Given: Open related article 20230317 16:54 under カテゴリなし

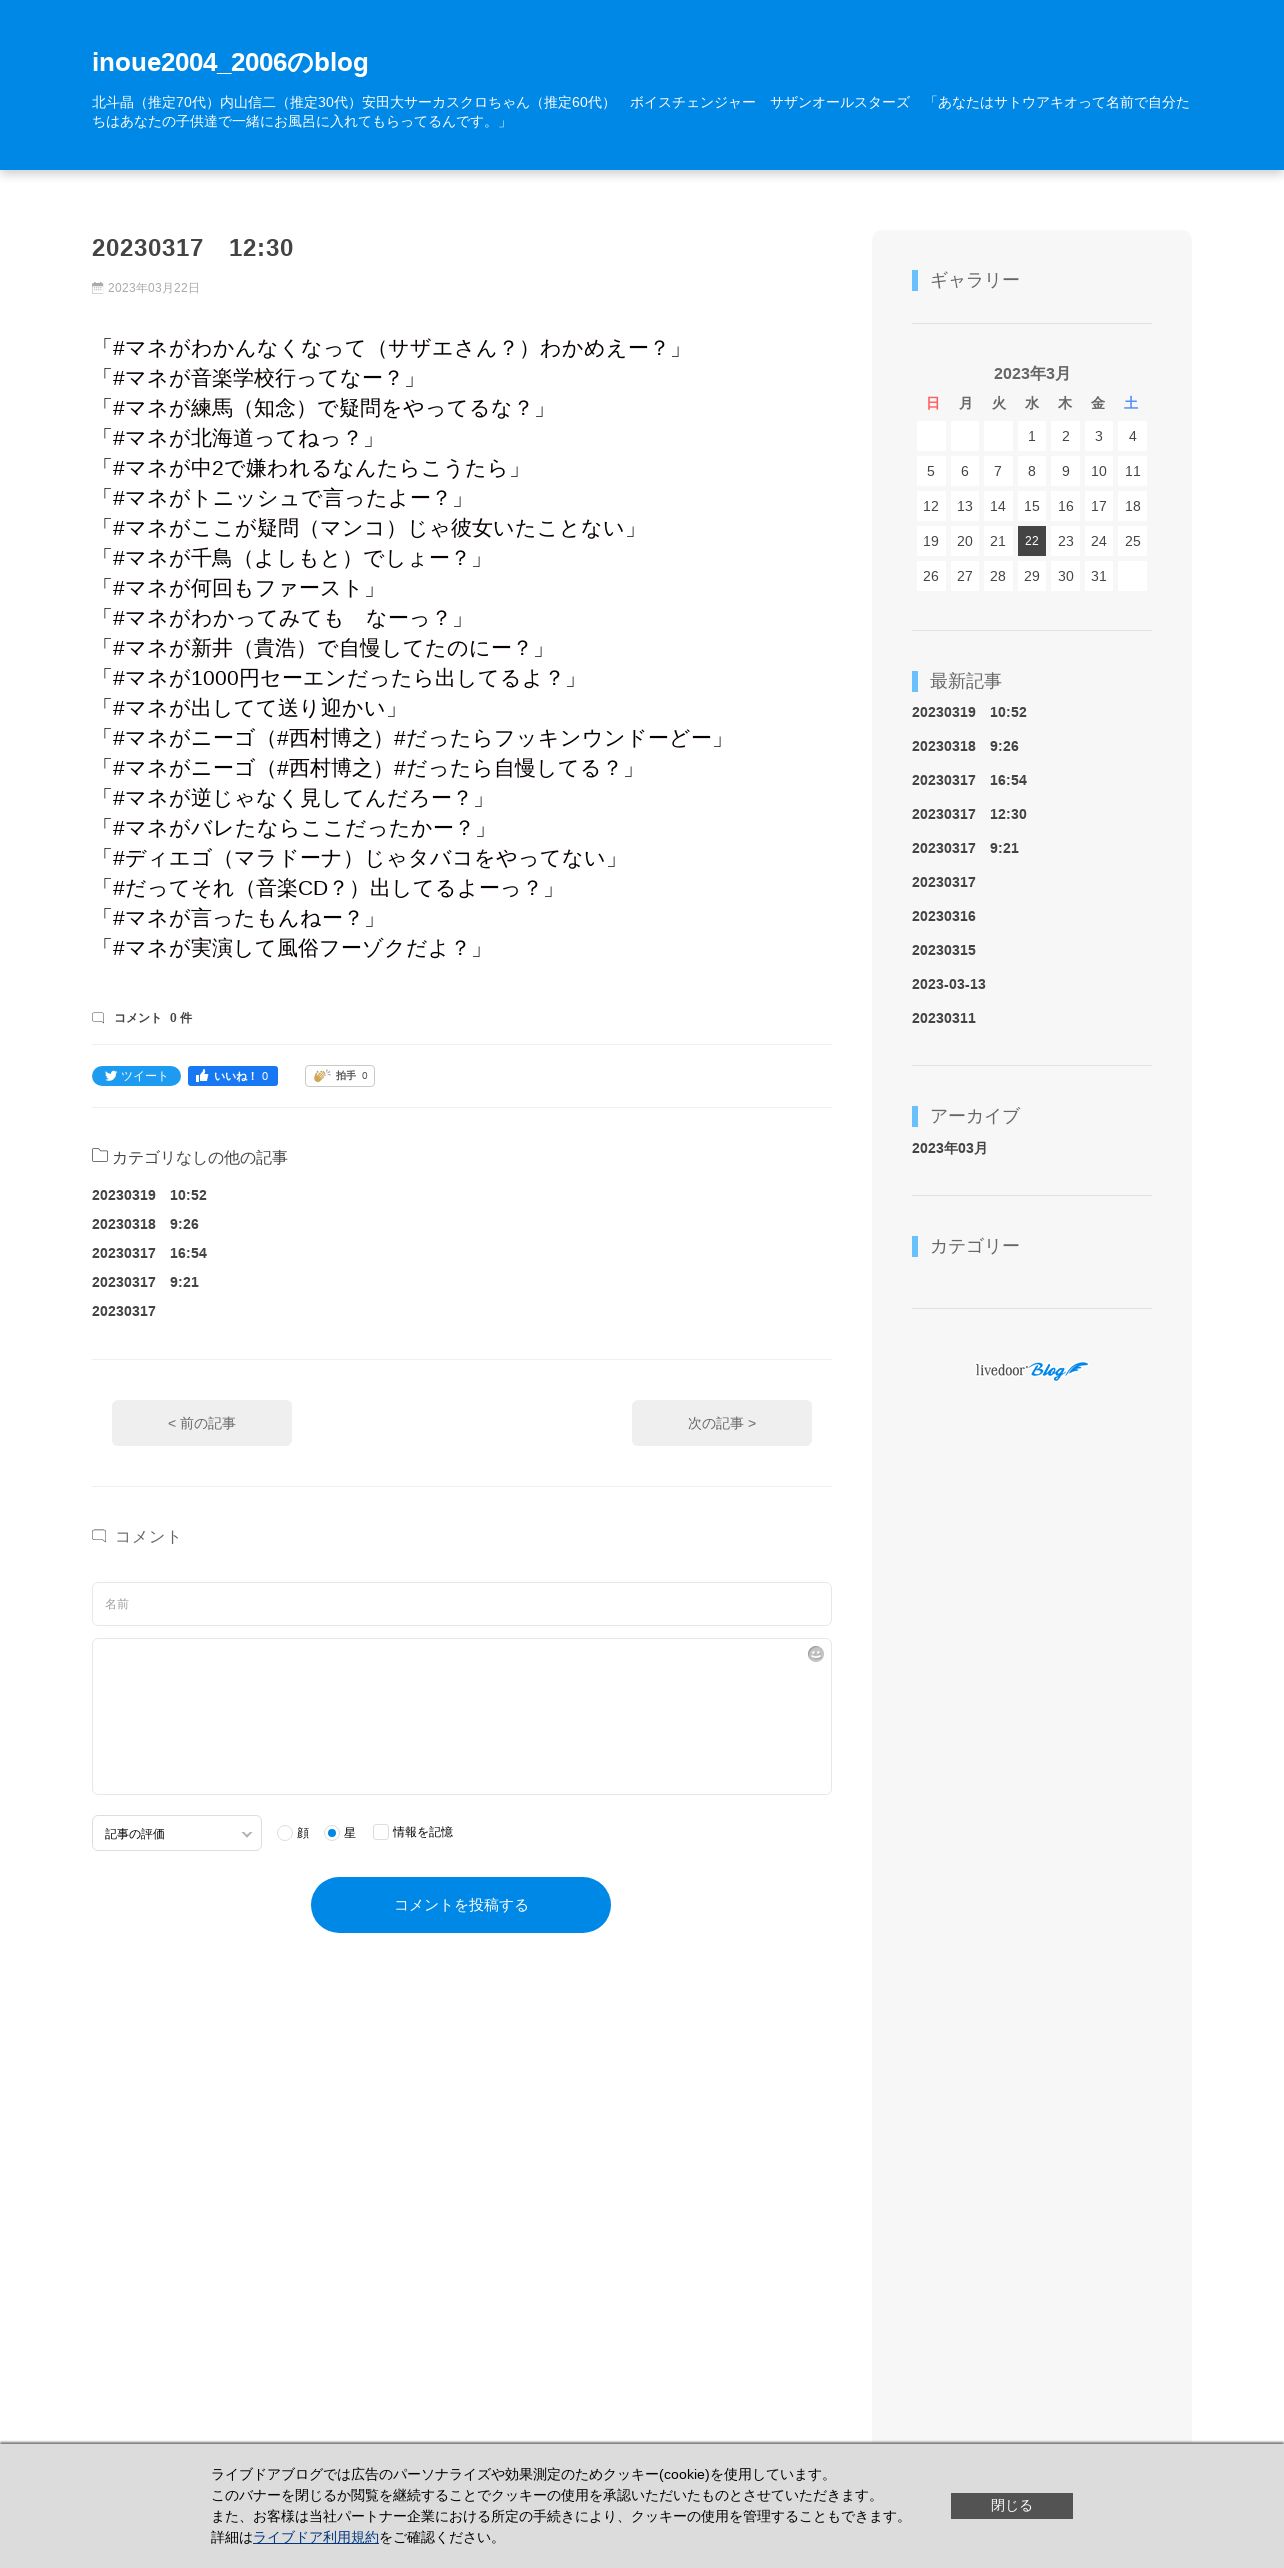Looking at the screenshot, I should point(149,1253).
